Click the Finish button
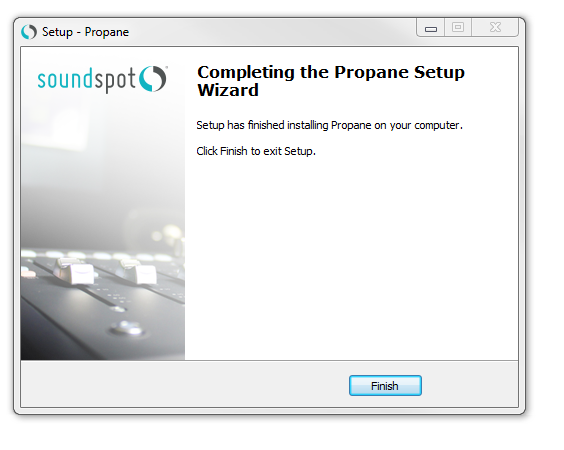This screenshot has height=450, width=564. click(385, 386)
